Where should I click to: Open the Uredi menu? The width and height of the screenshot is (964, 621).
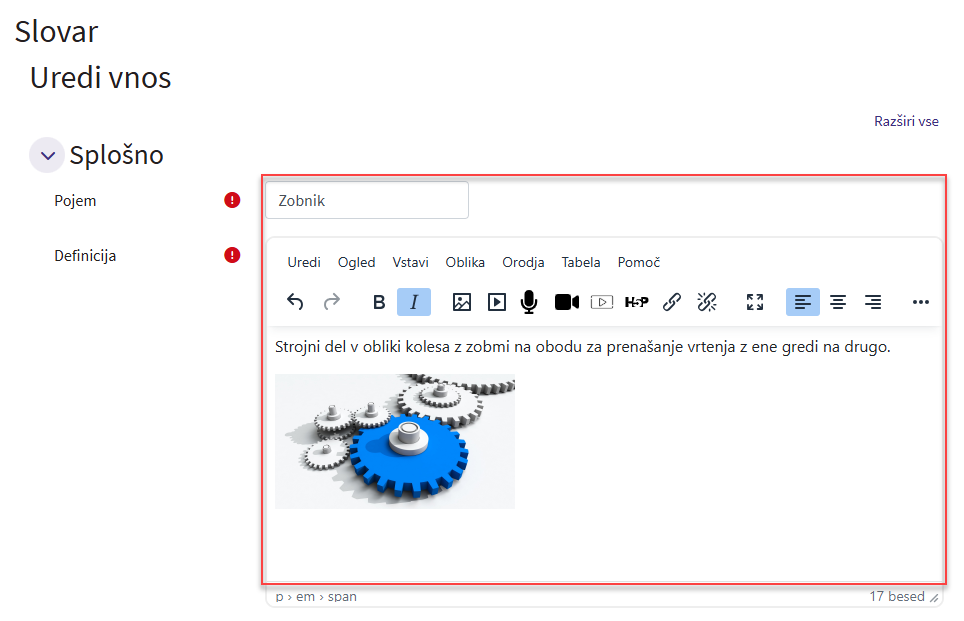click(x=304, y=263)
